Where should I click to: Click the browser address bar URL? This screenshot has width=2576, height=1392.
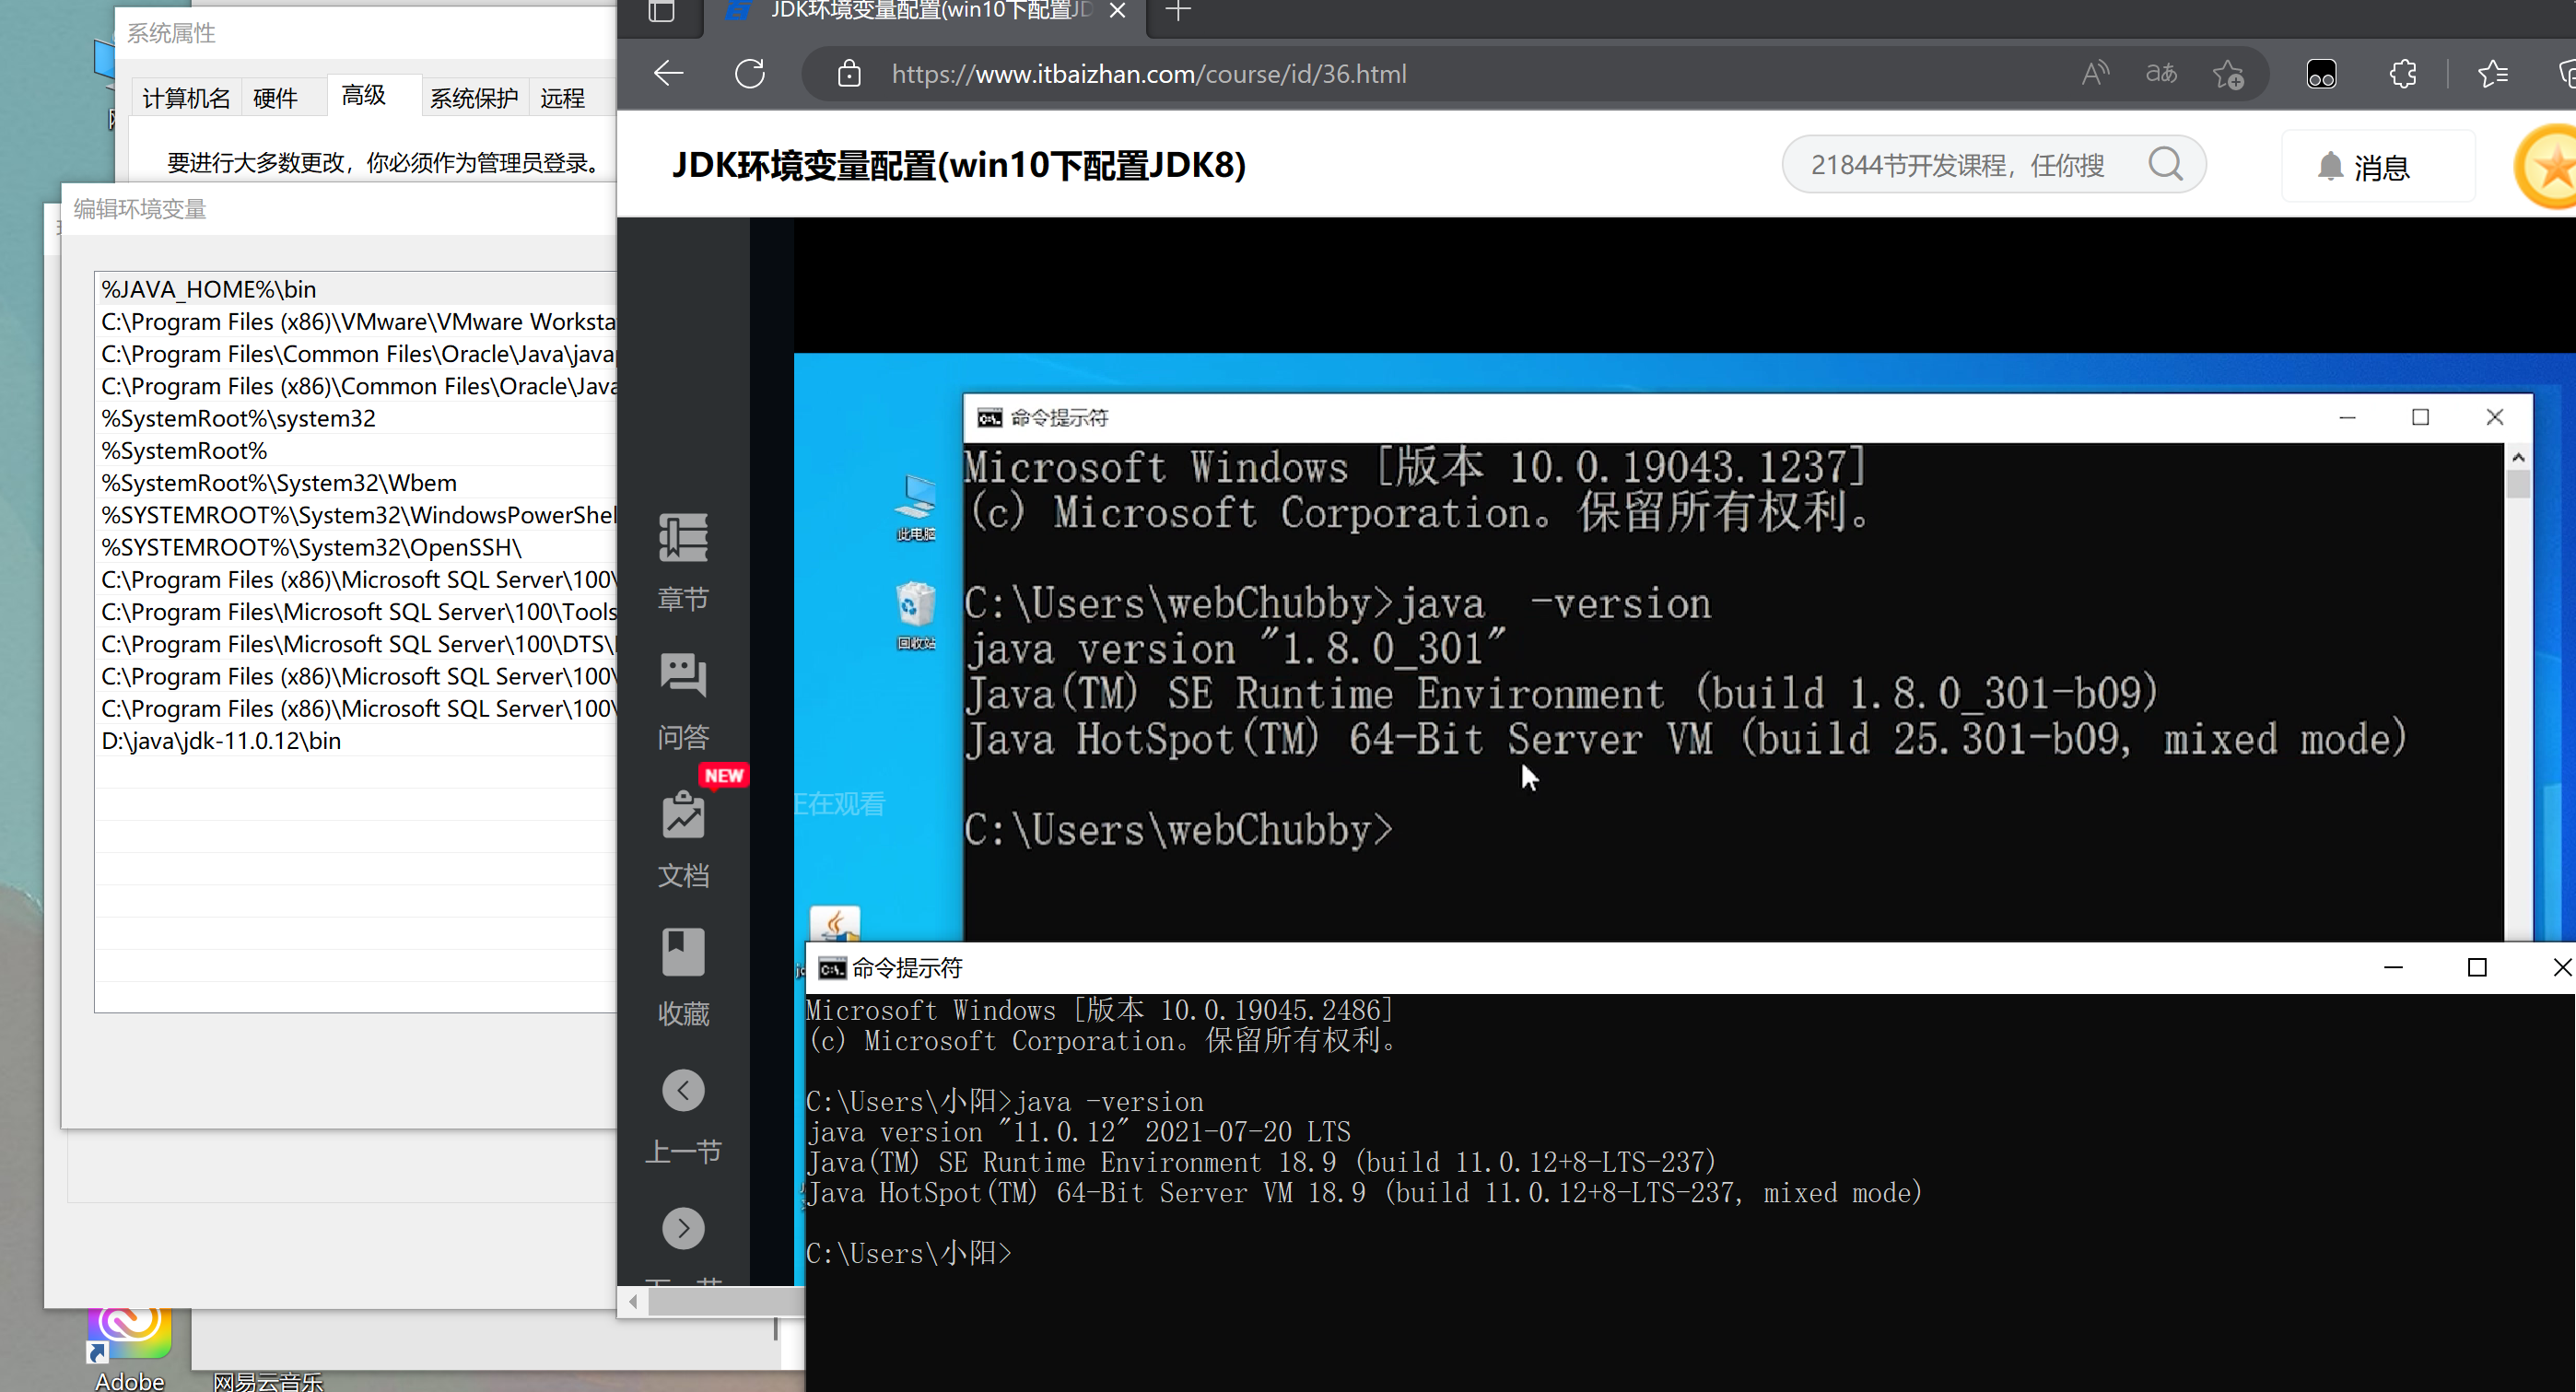(x=1148, y=74)
